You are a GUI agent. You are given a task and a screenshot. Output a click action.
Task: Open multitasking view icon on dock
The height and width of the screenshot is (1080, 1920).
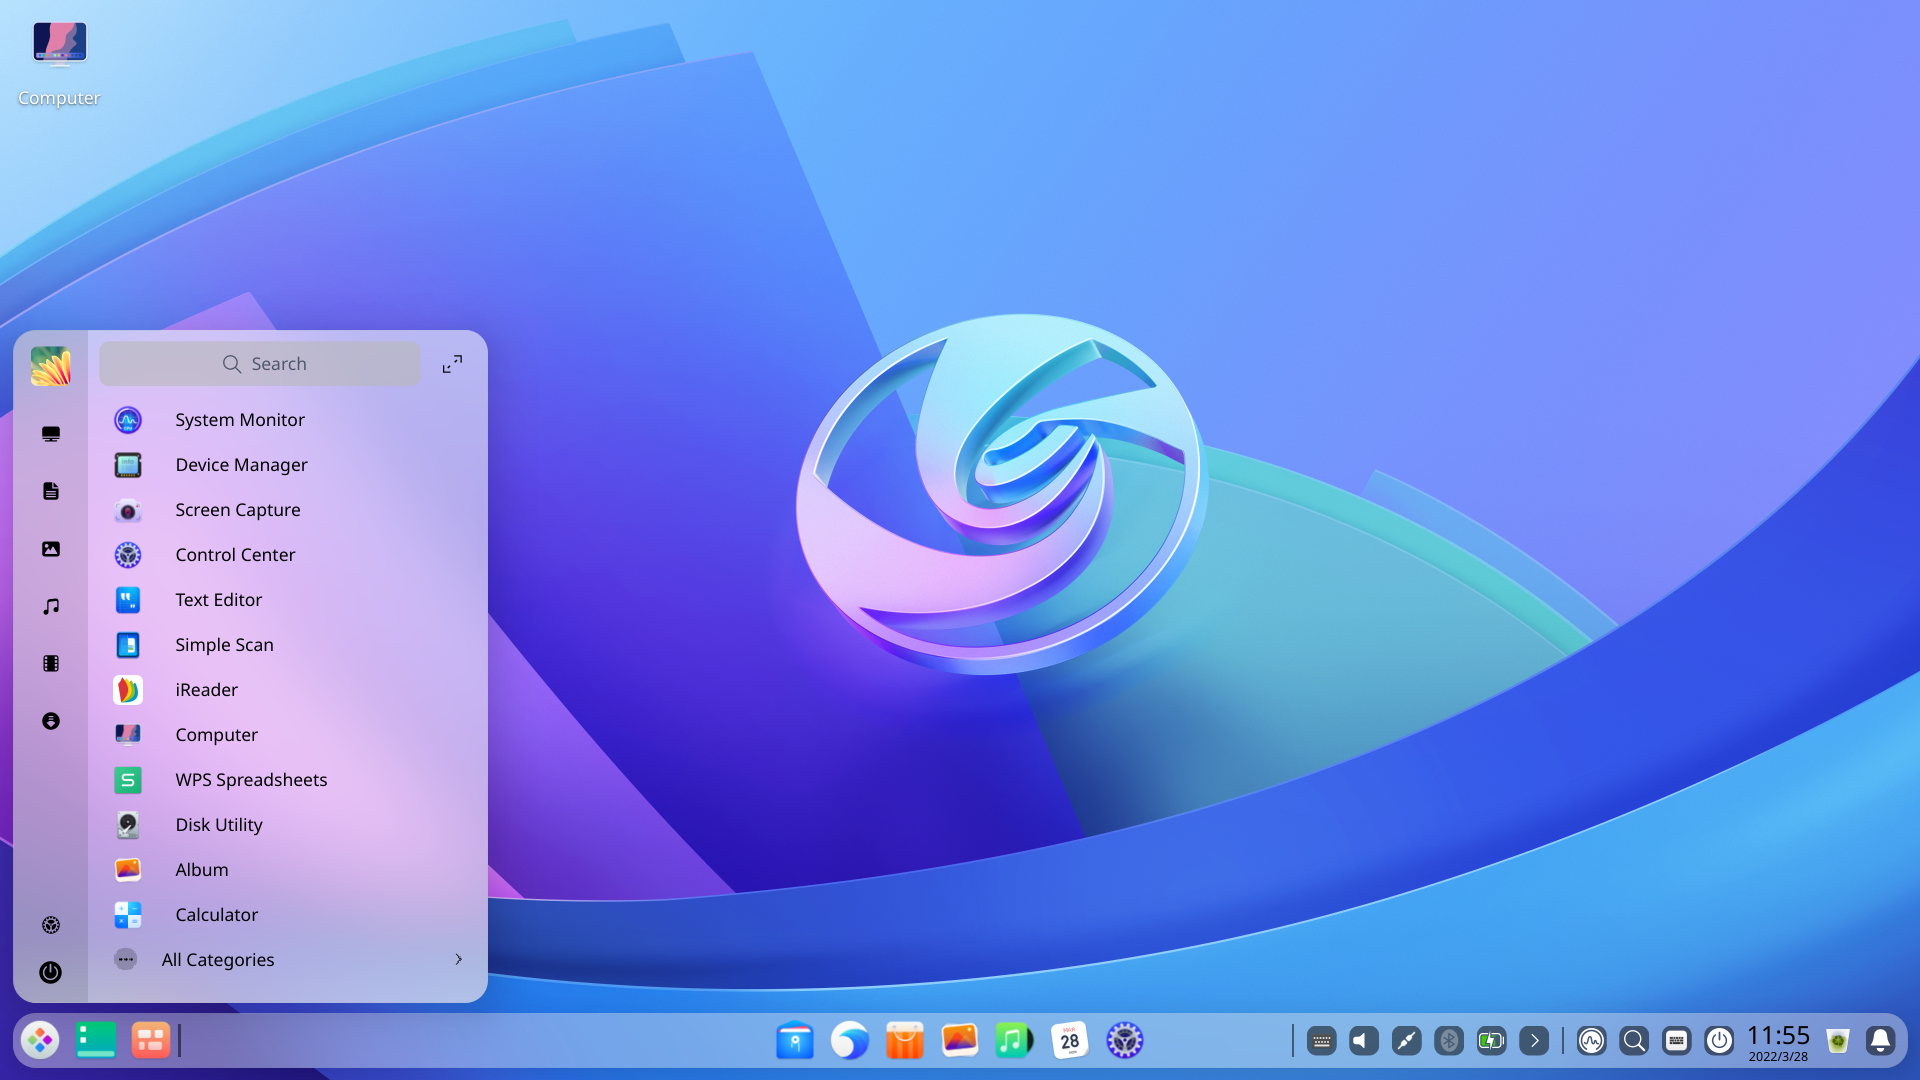point(151,1041)
